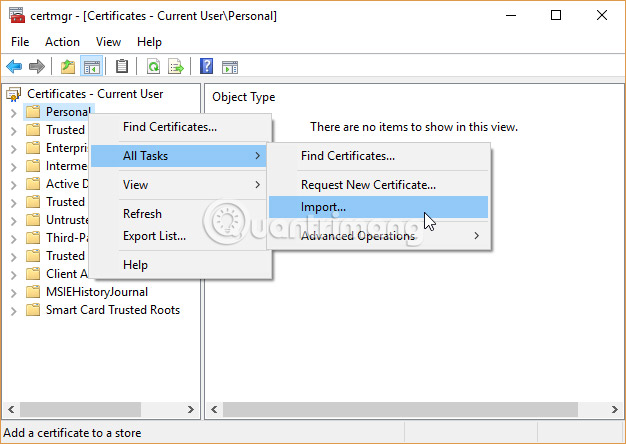Open Help via blue question mark icon
626x444 pixels.
(206, 66)
